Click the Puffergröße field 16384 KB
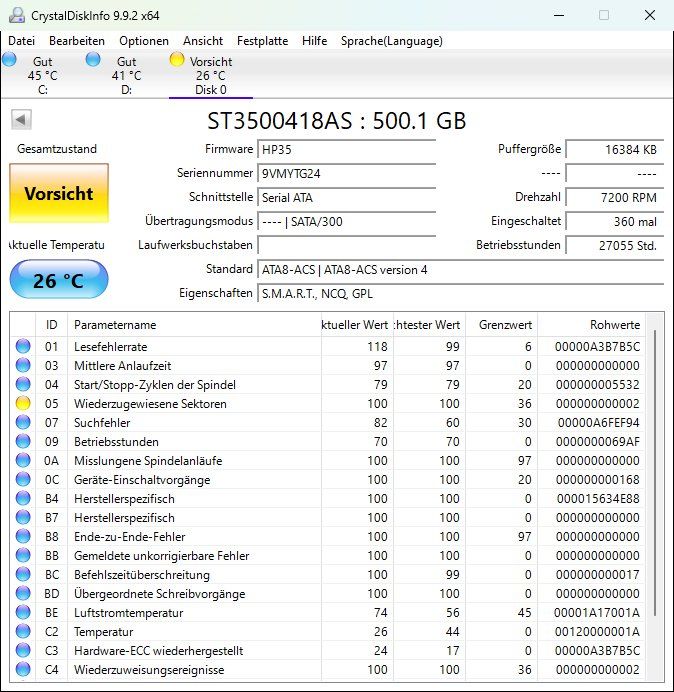 click(615, 150)
